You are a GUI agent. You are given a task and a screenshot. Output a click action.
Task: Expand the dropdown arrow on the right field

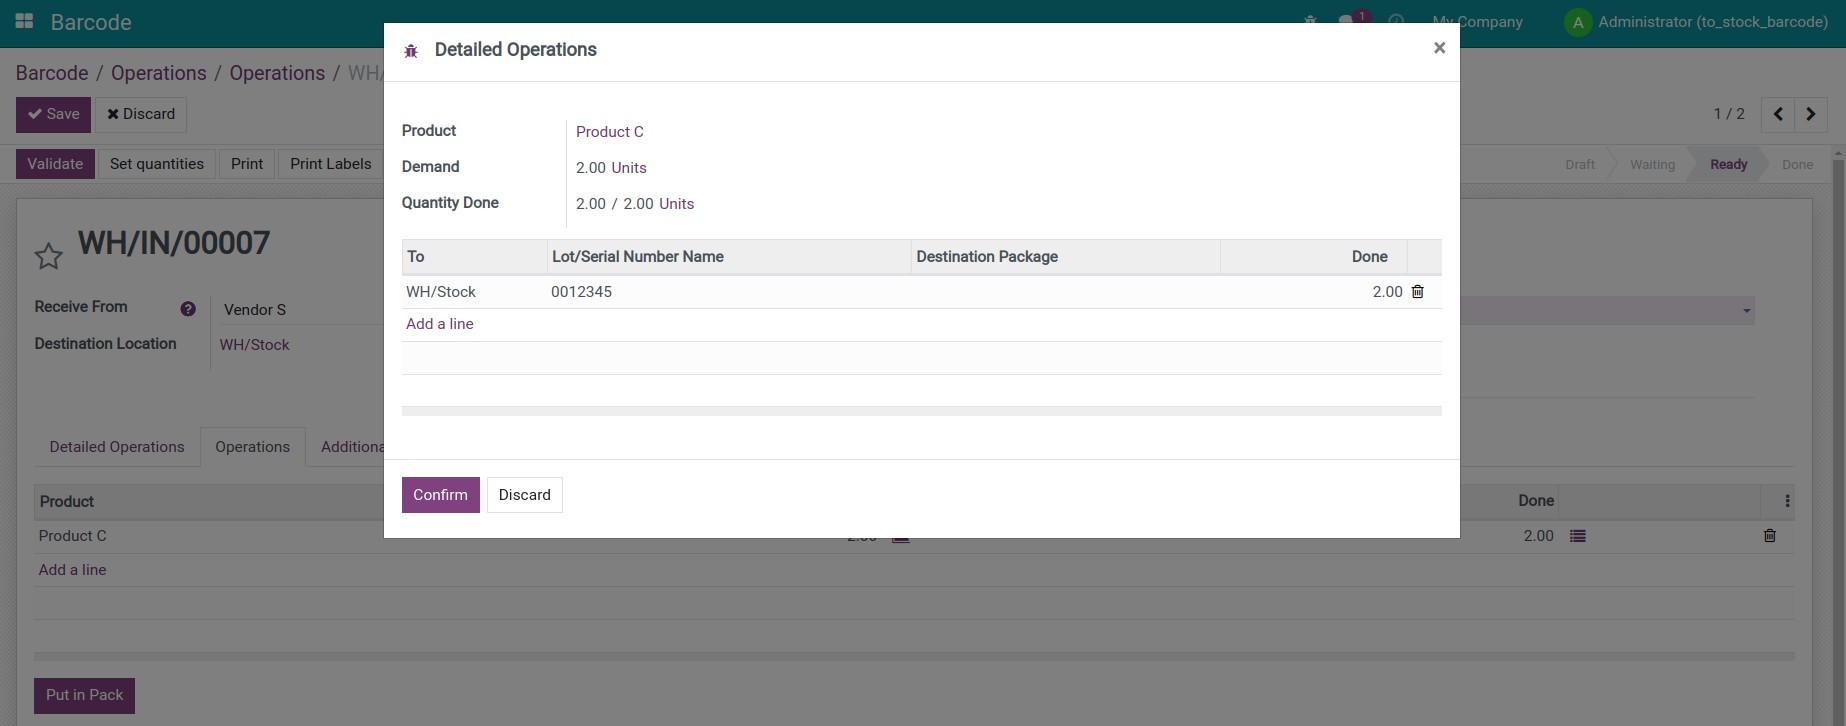(1746, 310)
